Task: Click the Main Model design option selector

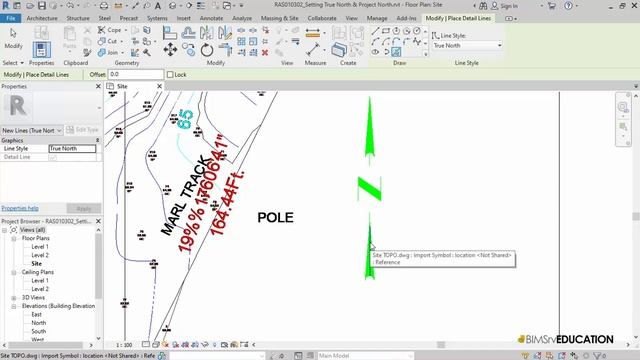Action: tap(365, 356)
